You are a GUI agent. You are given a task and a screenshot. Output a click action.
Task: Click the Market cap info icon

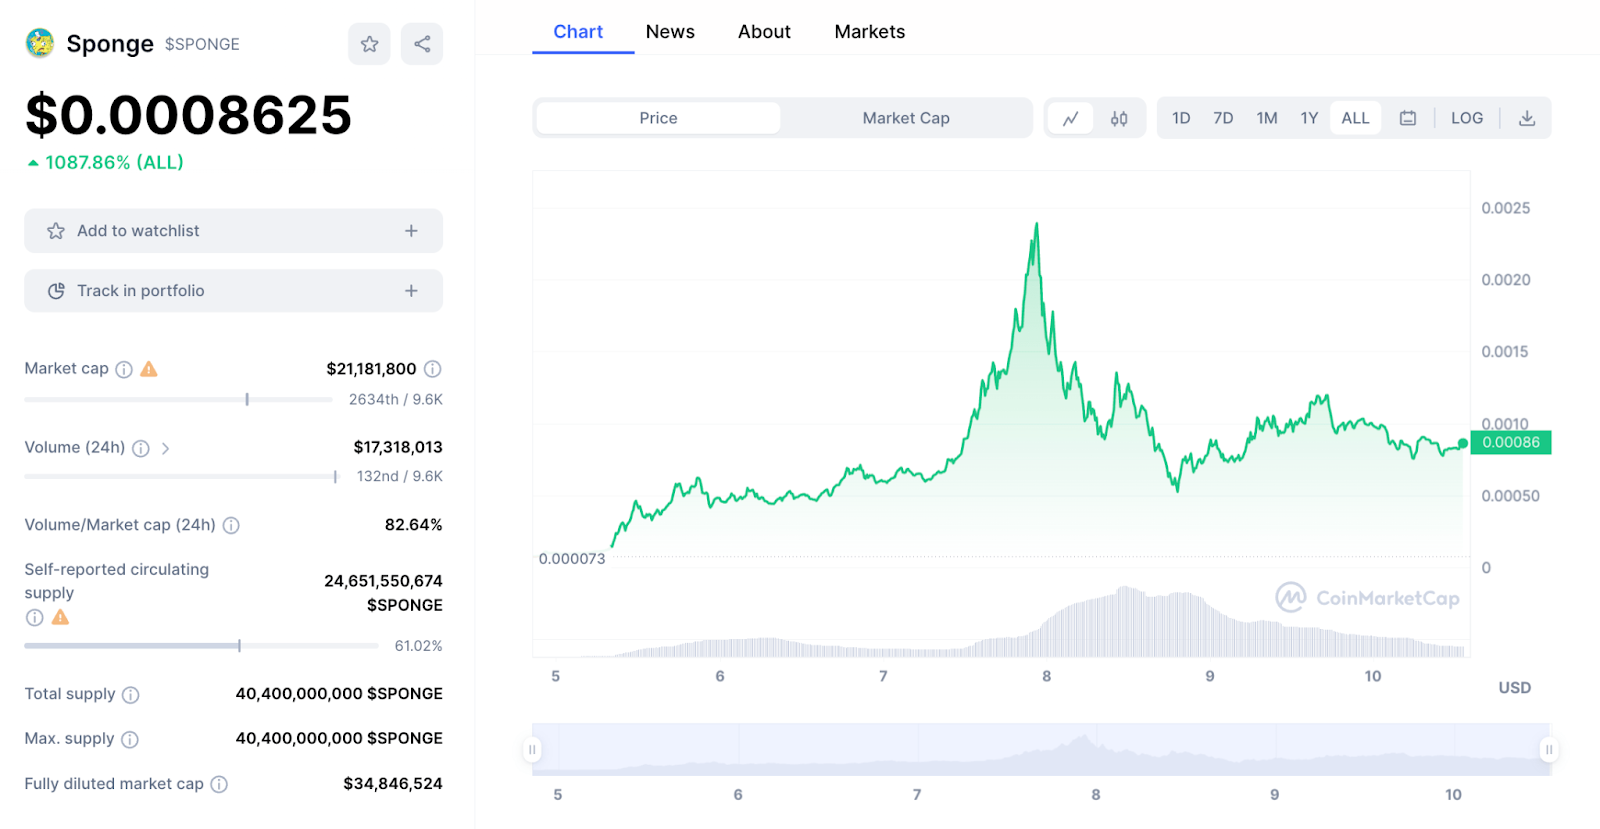click(x=124, y=369)
